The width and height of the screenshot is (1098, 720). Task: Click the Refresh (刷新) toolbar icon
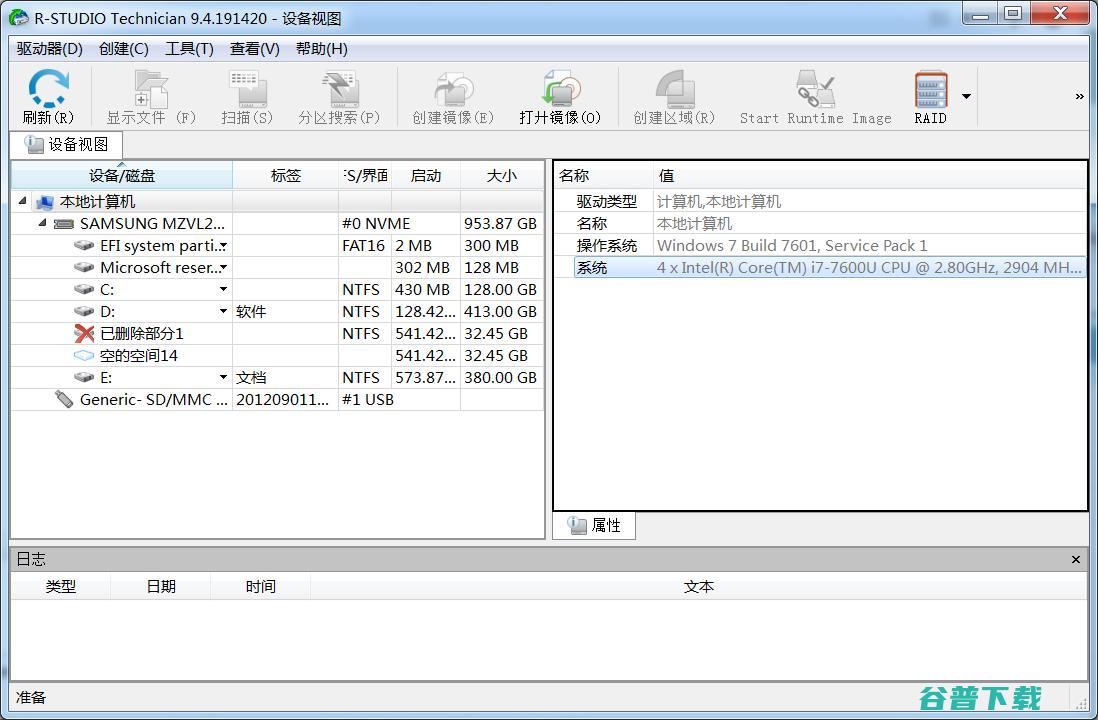48,90
